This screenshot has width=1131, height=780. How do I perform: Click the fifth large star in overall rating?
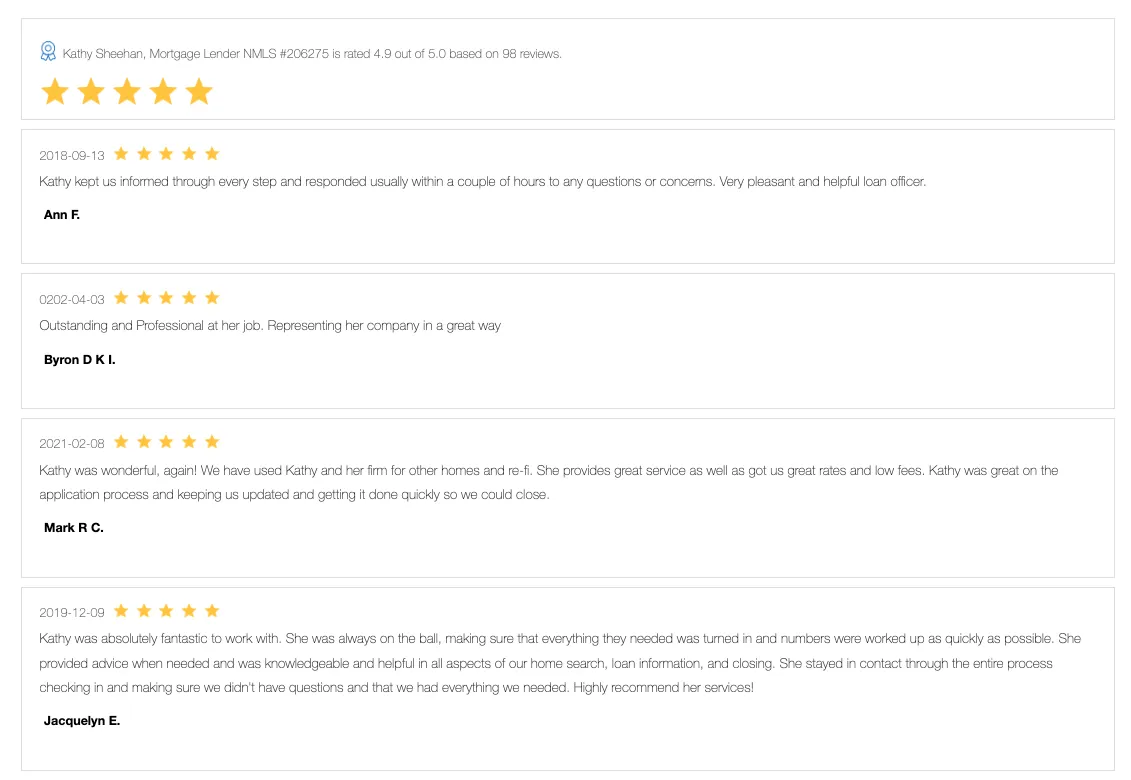pyautogui.click(x=199, y=92)
